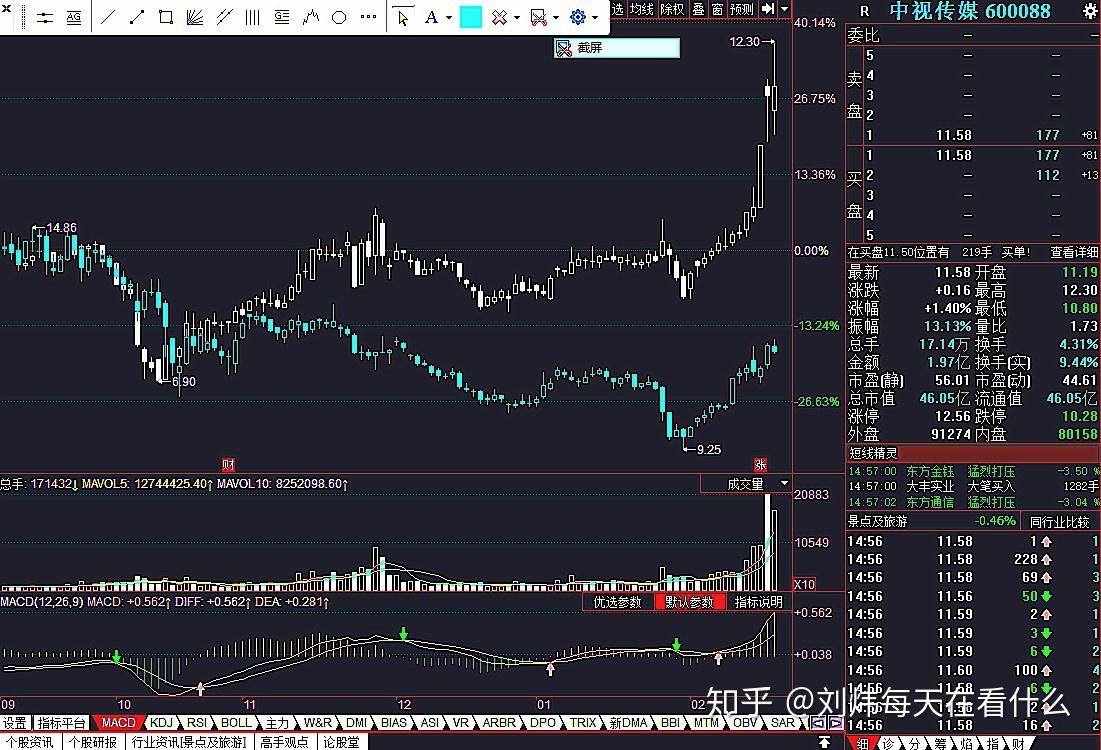Viewport: 1101px width, 750px height.
Task: Select the price label annotation tool
Action: 282,18
